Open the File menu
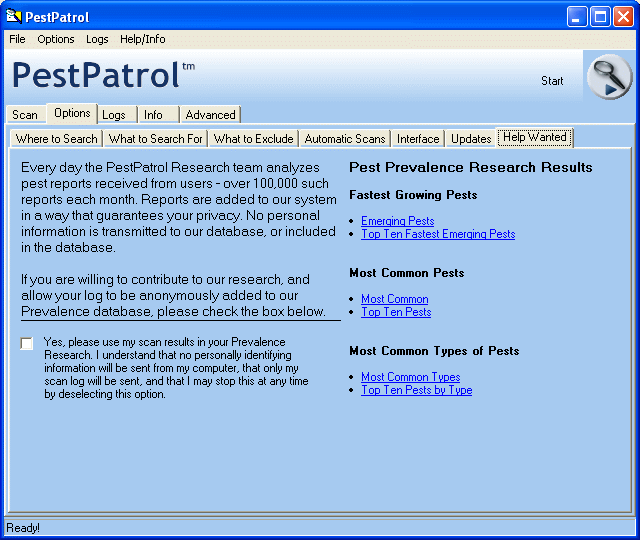 [17, 39]
